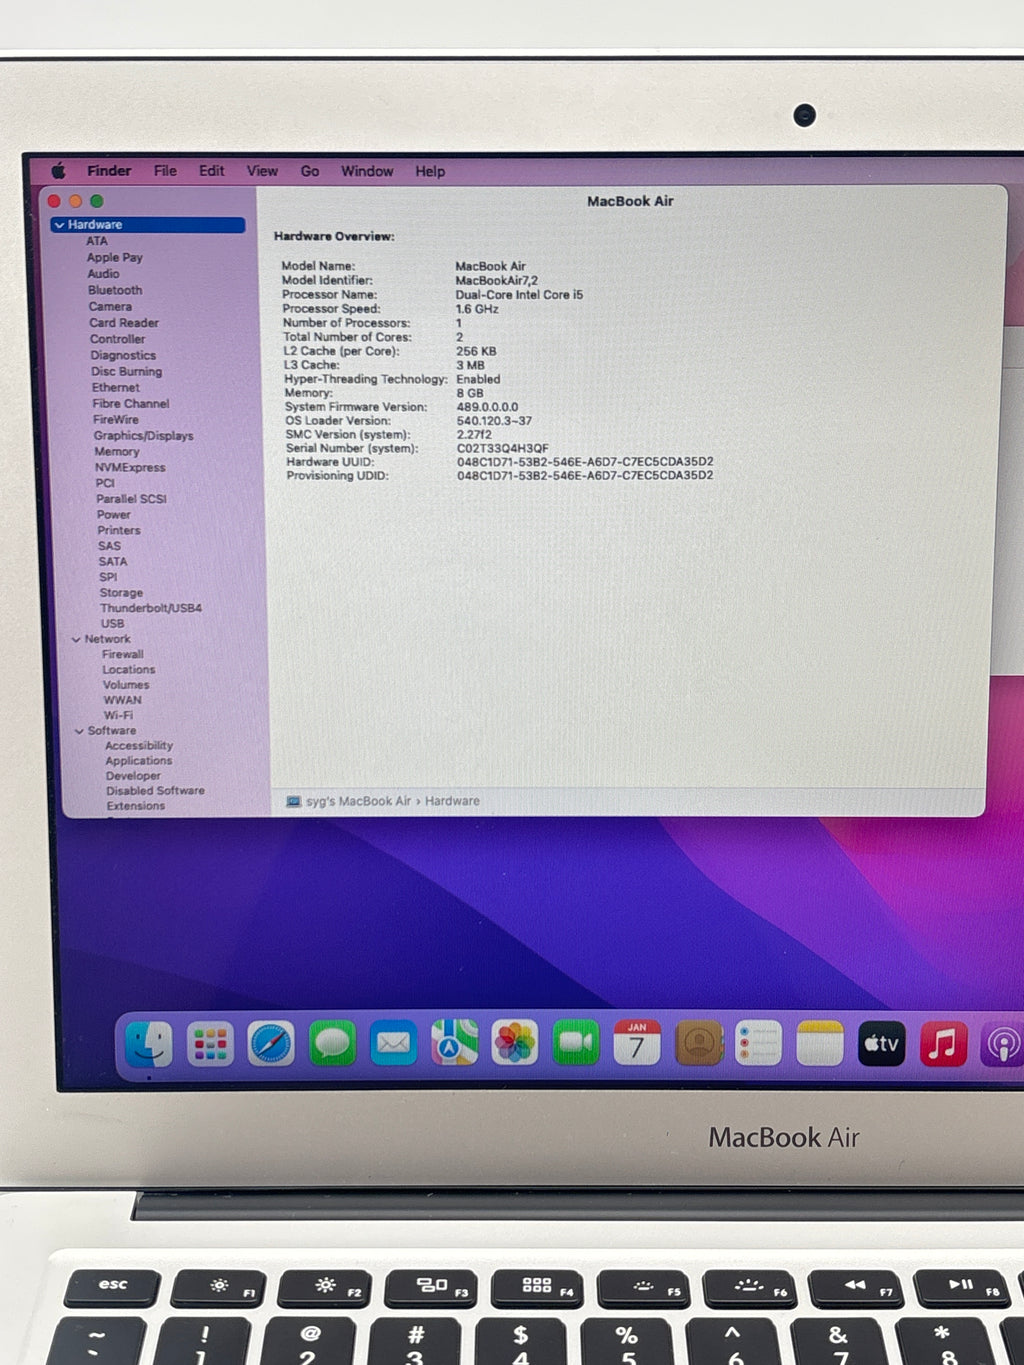Select Wi-Fi under Network
1024x1365 pixels.
pyautogui.click(x=118, y=715)
